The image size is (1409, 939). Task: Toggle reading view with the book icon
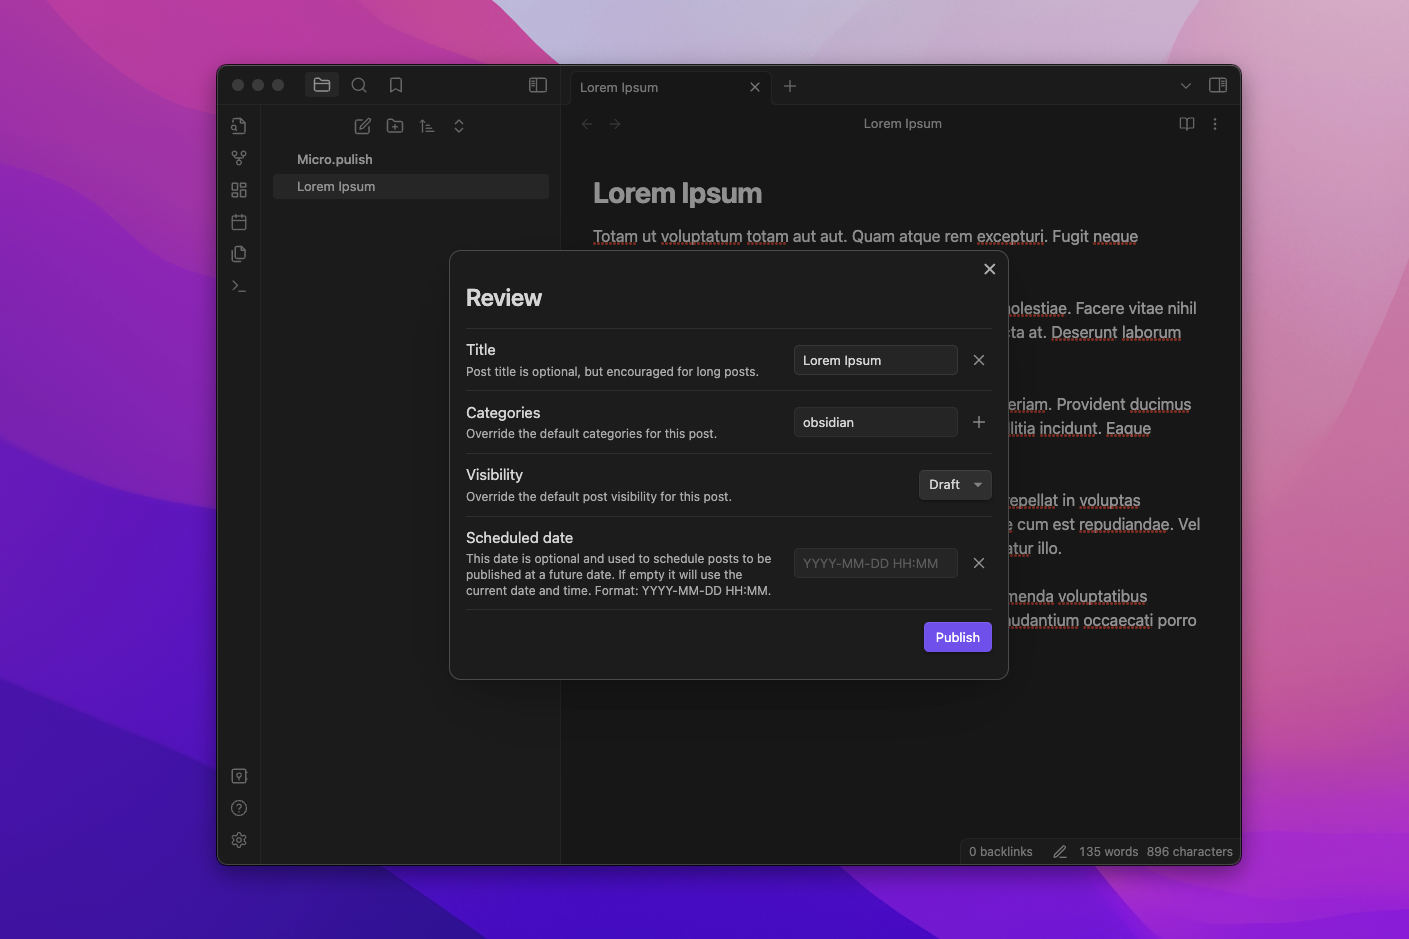point(1186,123)
